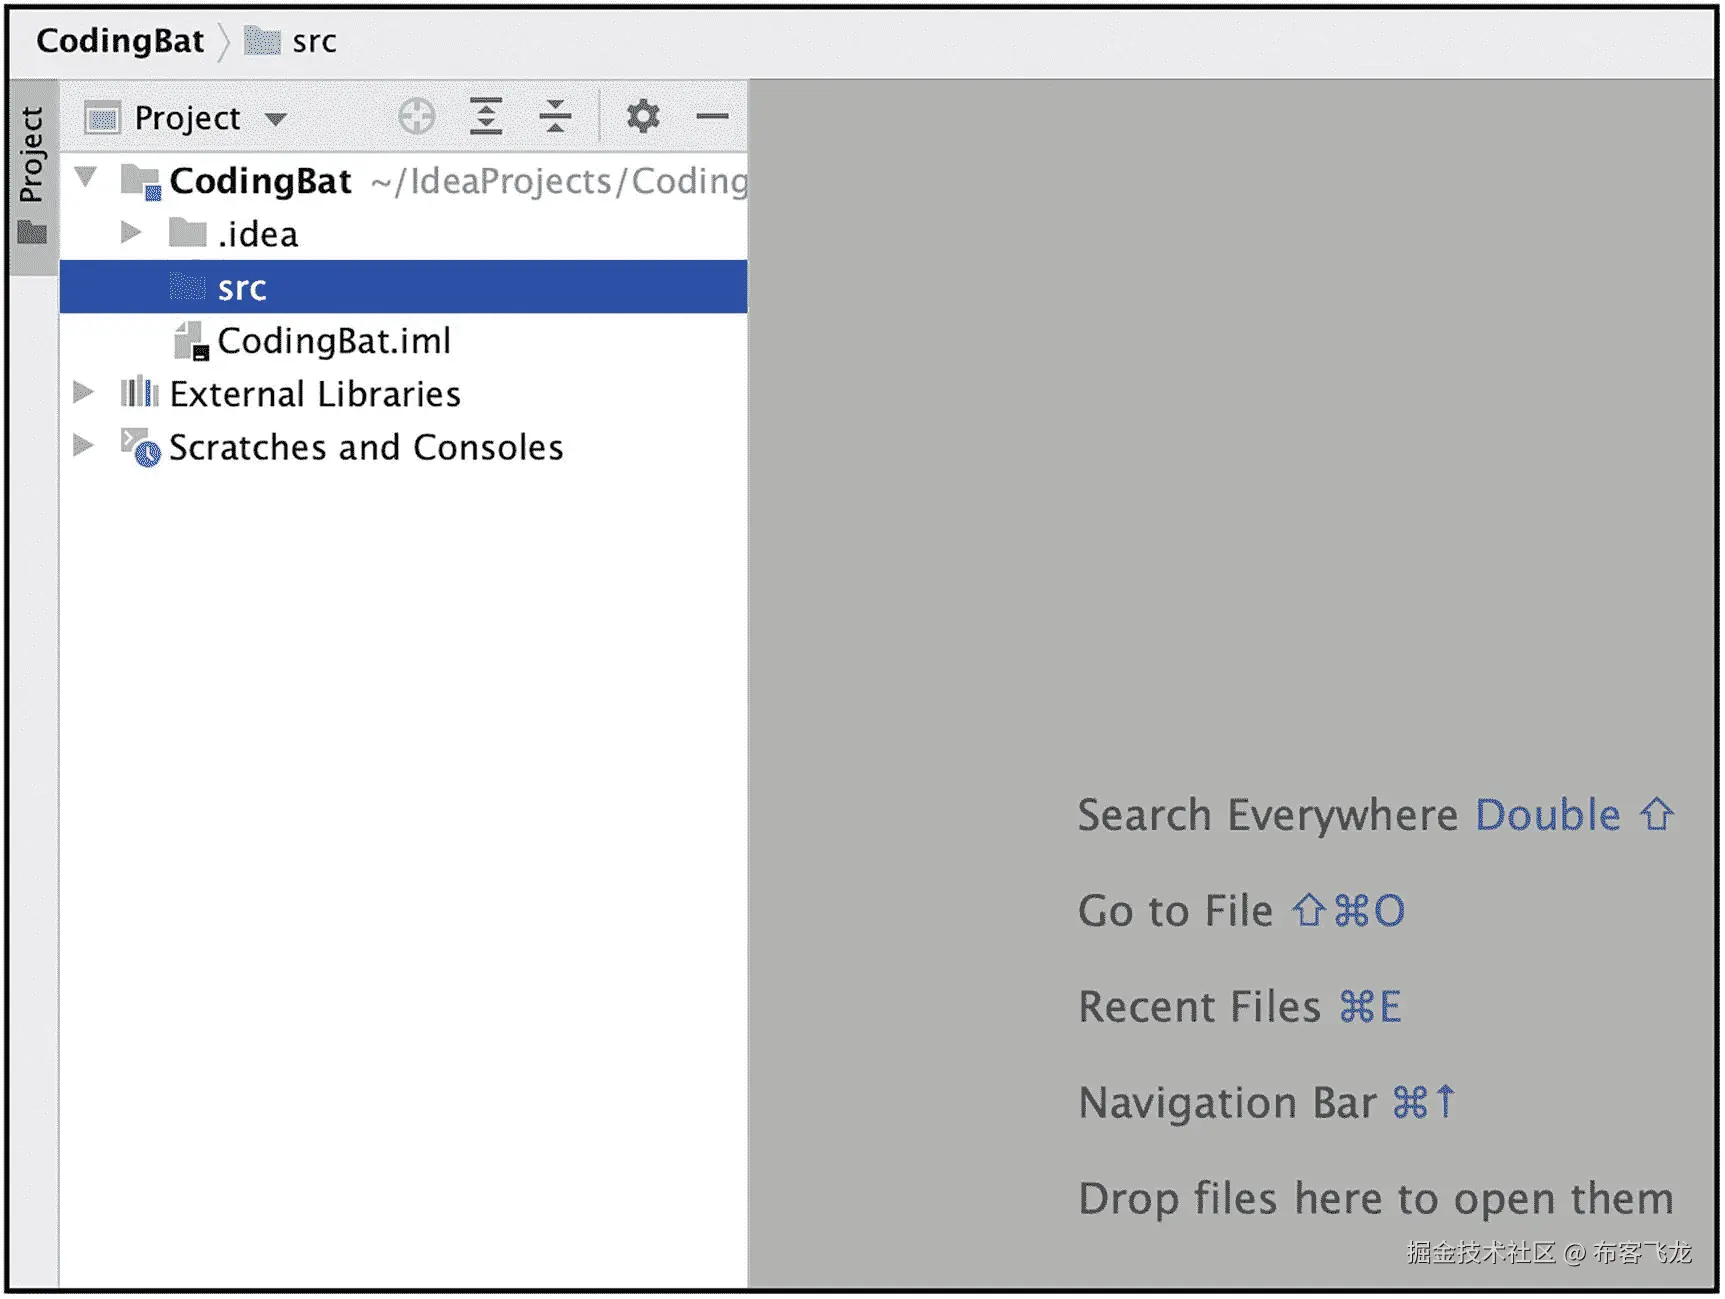Expand Scratches and Consoles node
This screenshot has width=1725, height=1299.
coord(84,445)
